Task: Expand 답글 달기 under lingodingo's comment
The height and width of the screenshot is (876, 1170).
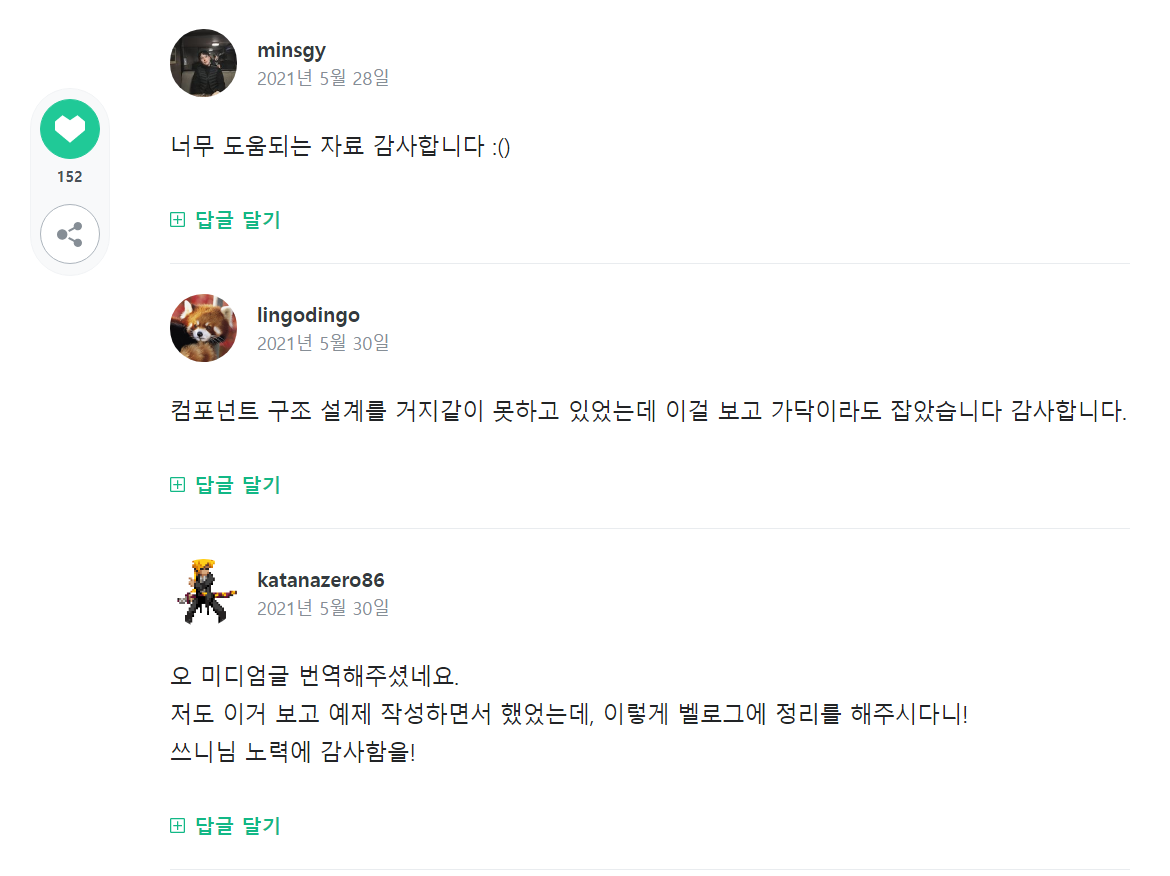Action: click(x=238, y=485)
